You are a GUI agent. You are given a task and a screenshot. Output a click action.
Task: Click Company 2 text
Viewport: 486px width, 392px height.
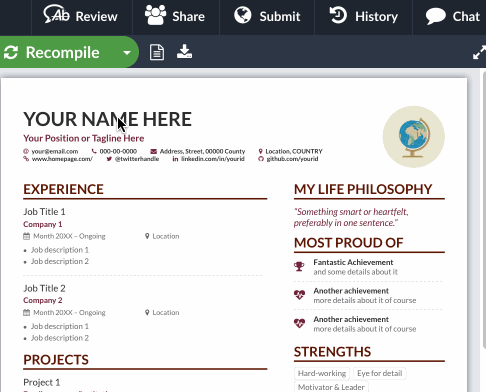click(x=43, y=300)
